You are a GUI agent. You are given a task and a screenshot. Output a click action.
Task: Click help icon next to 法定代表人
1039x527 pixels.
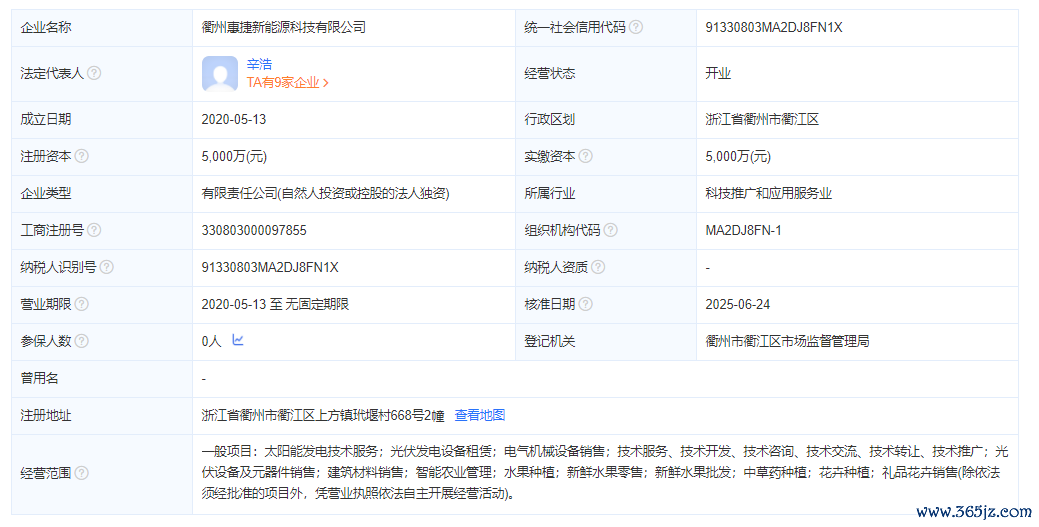click(94, 73)
